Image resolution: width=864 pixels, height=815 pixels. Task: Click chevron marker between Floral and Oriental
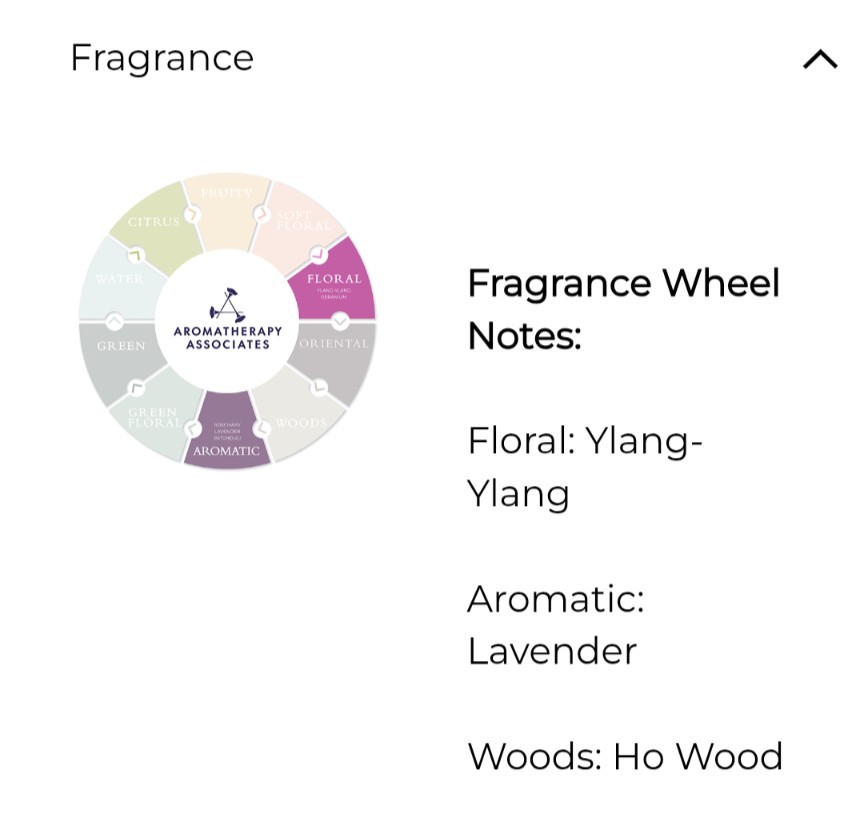(x=340, y=320)
